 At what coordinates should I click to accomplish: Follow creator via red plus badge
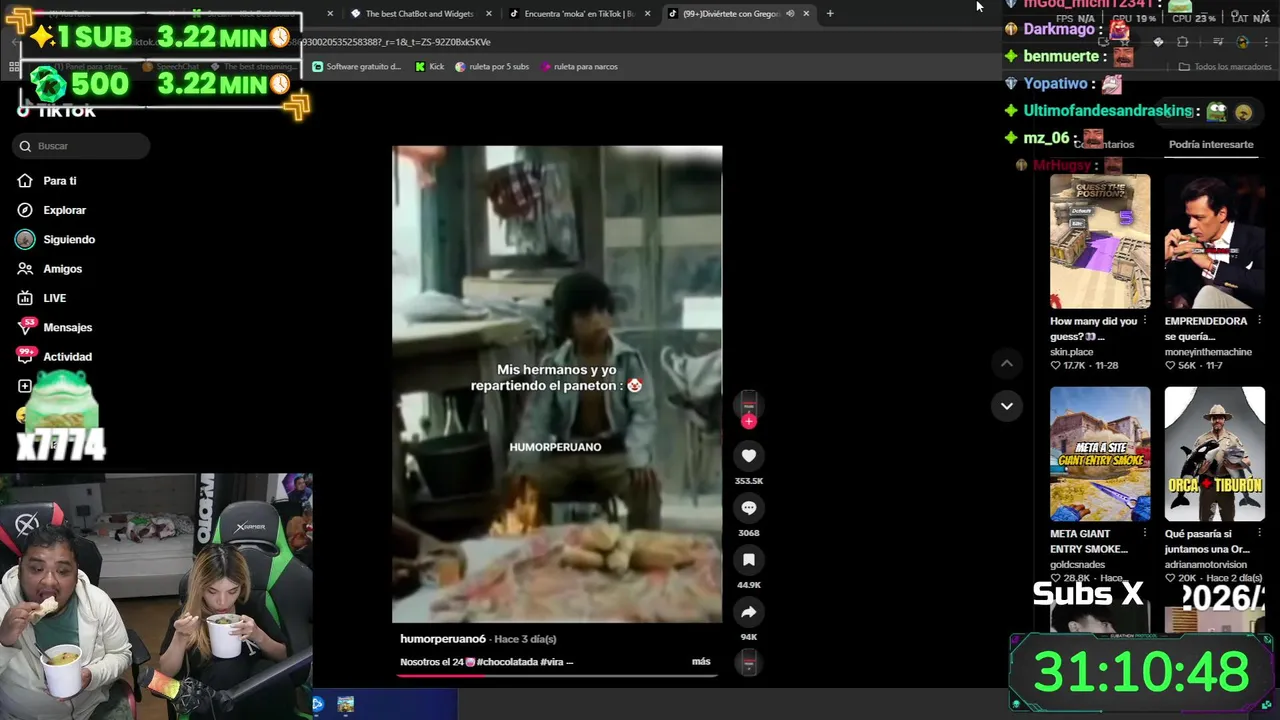pos(749,421)
